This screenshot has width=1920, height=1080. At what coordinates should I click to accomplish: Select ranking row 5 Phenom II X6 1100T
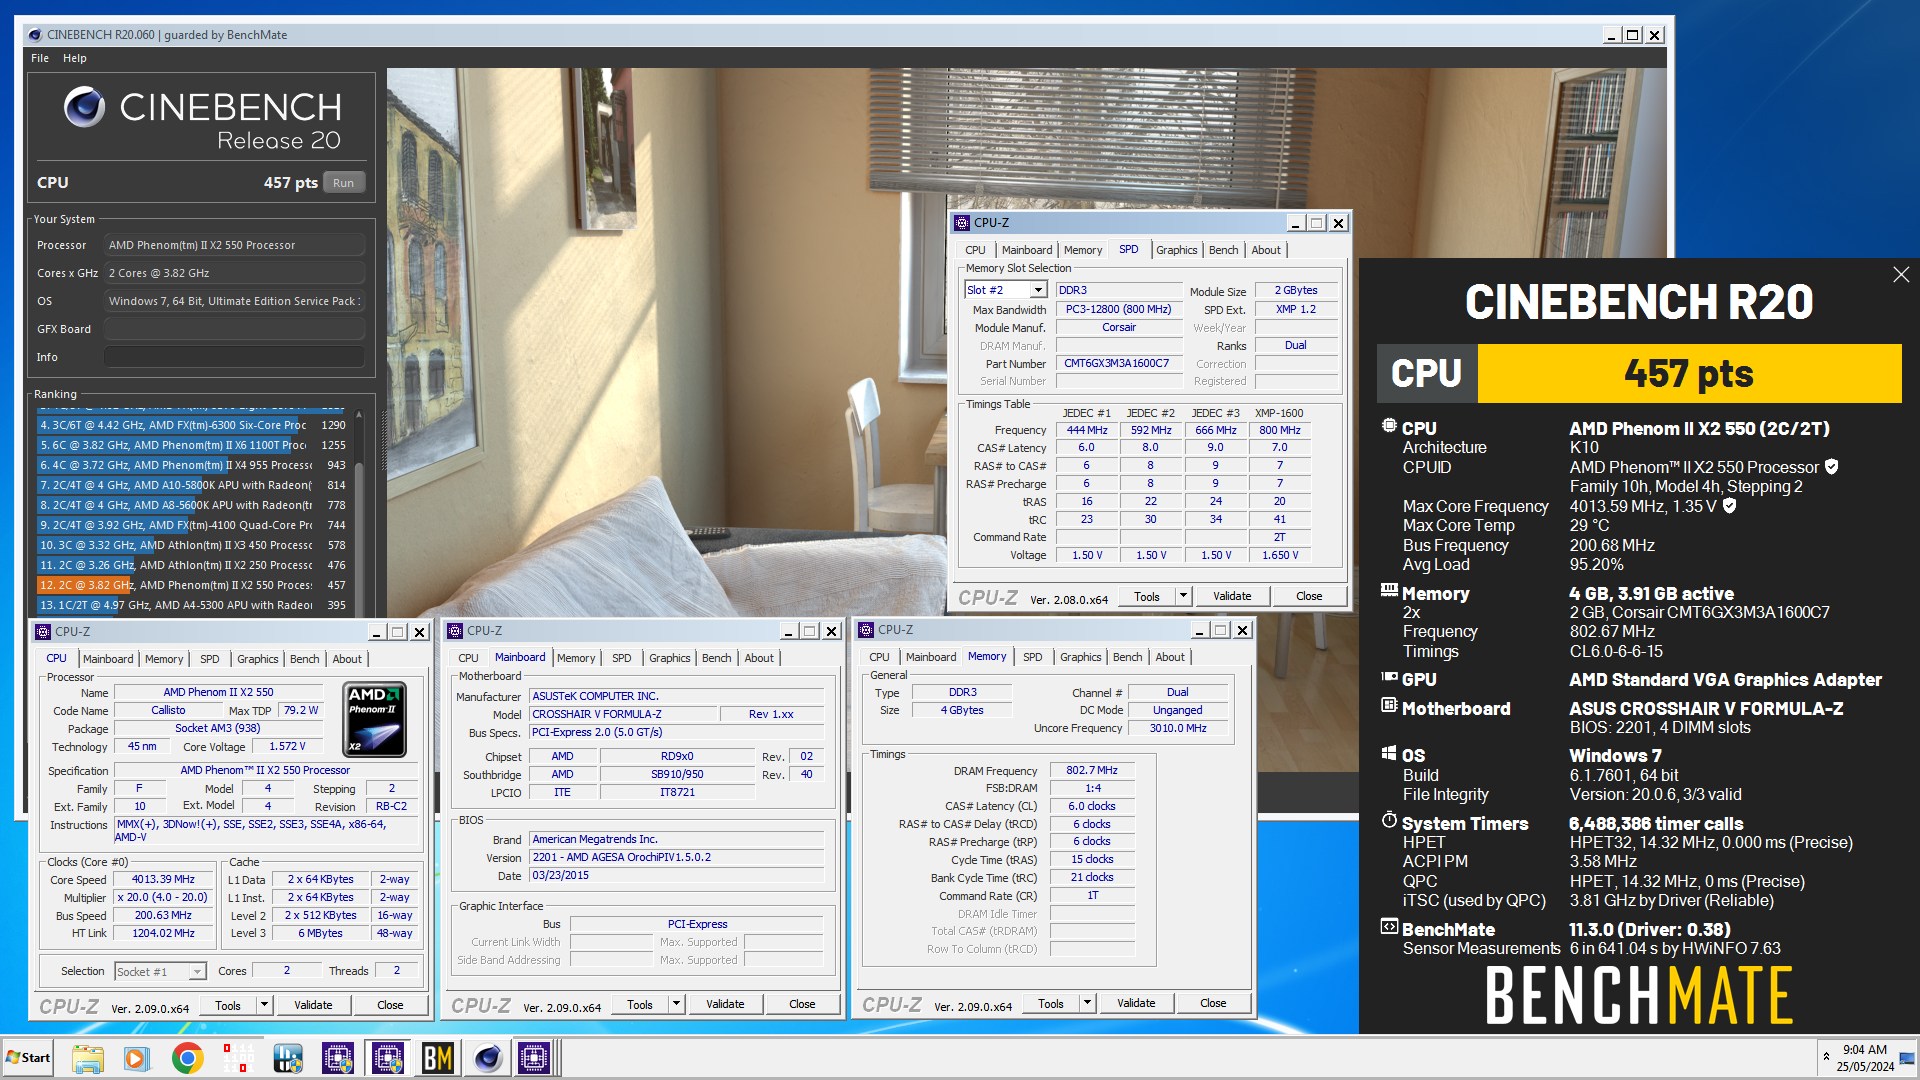click(x=192, y=445)
